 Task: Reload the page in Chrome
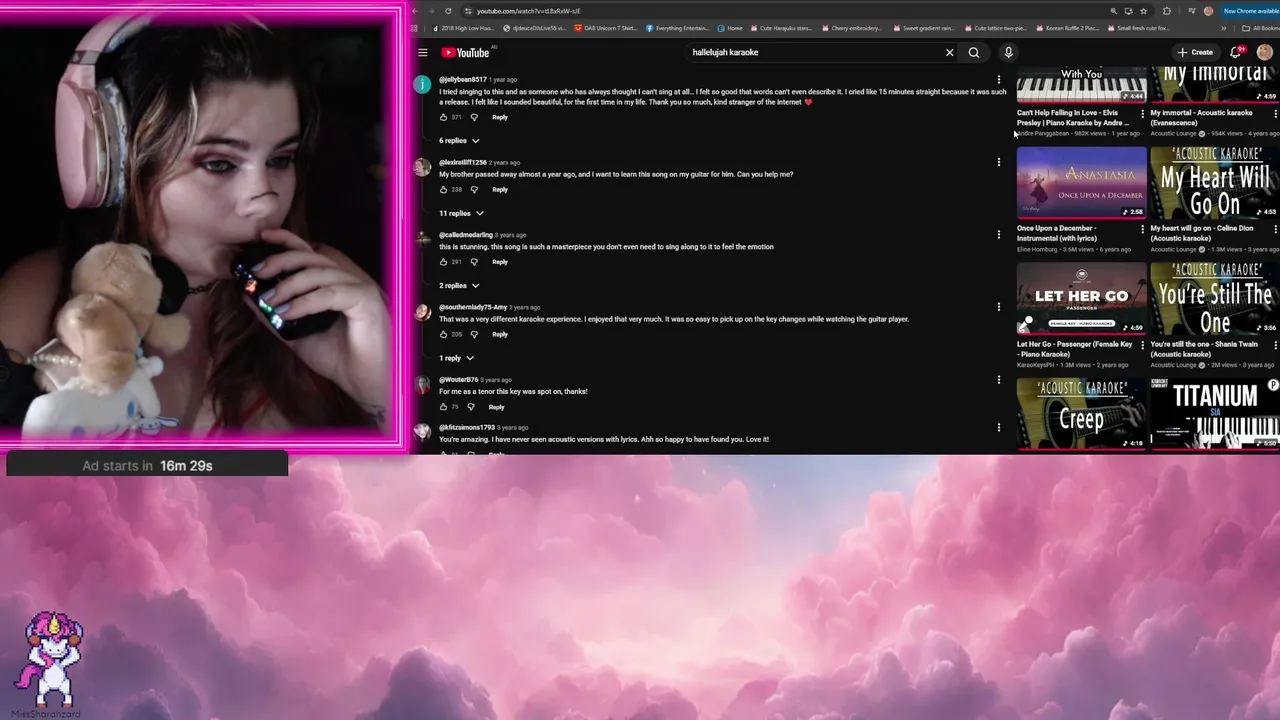[x=448, y=11]
